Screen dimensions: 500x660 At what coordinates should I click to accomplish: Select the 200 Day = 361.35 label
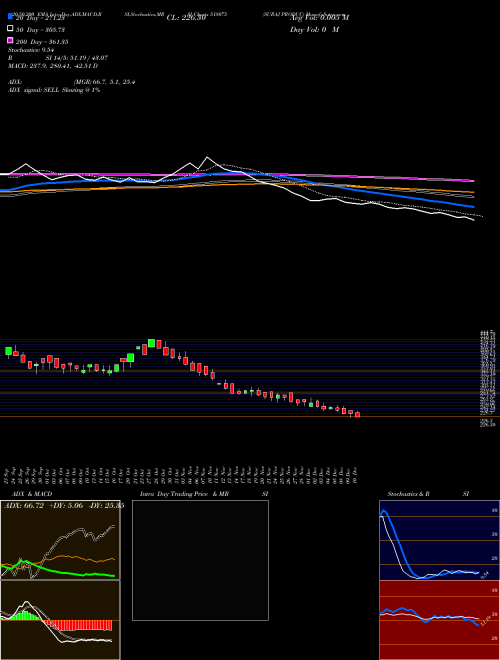click(x=42, y=42)
